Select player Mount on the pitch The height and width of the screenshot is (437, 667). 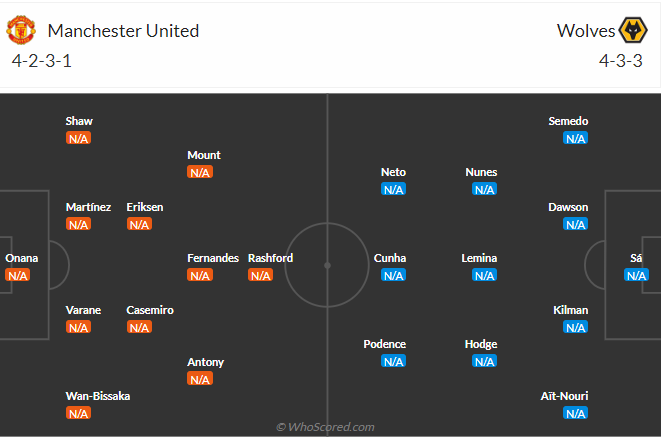(204, 155)
